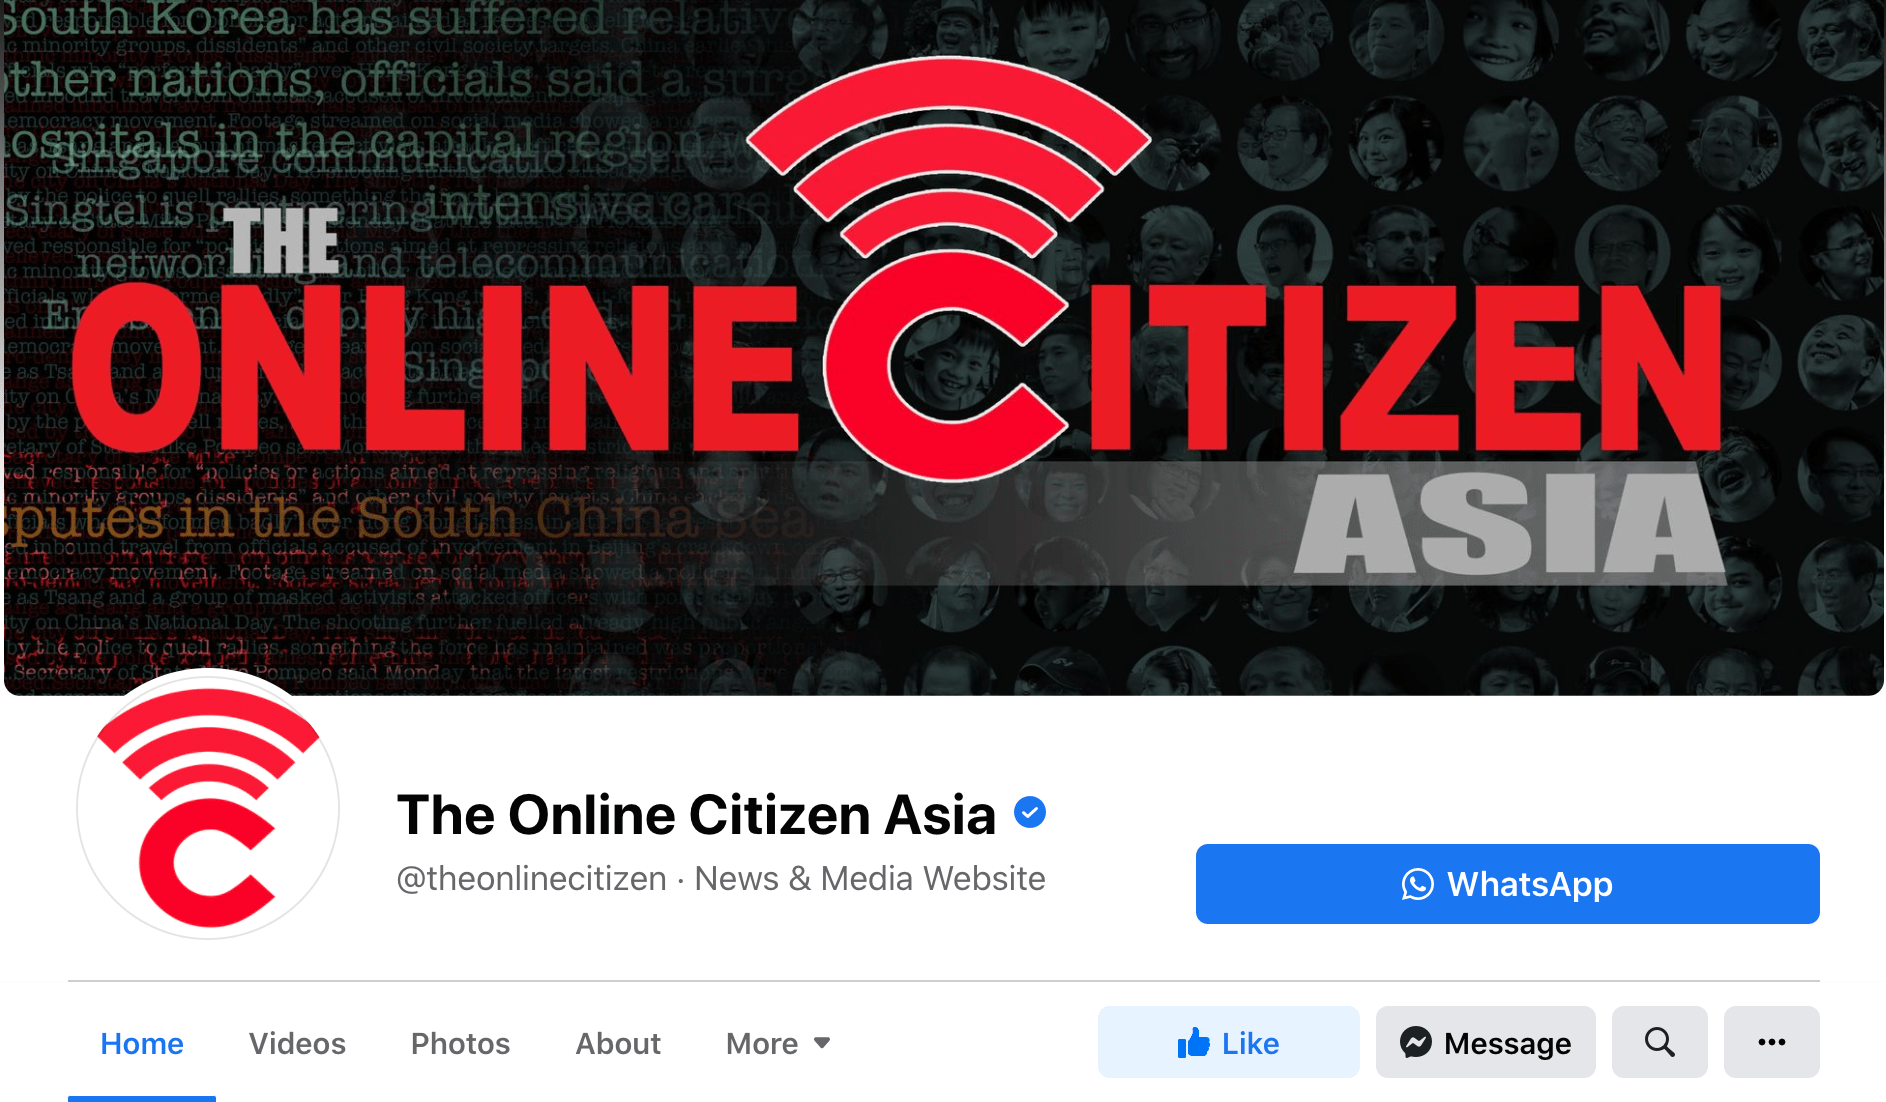1886x1102 pixels.
Task: Click the blue verified badge icon
Action: (1030, 812)
